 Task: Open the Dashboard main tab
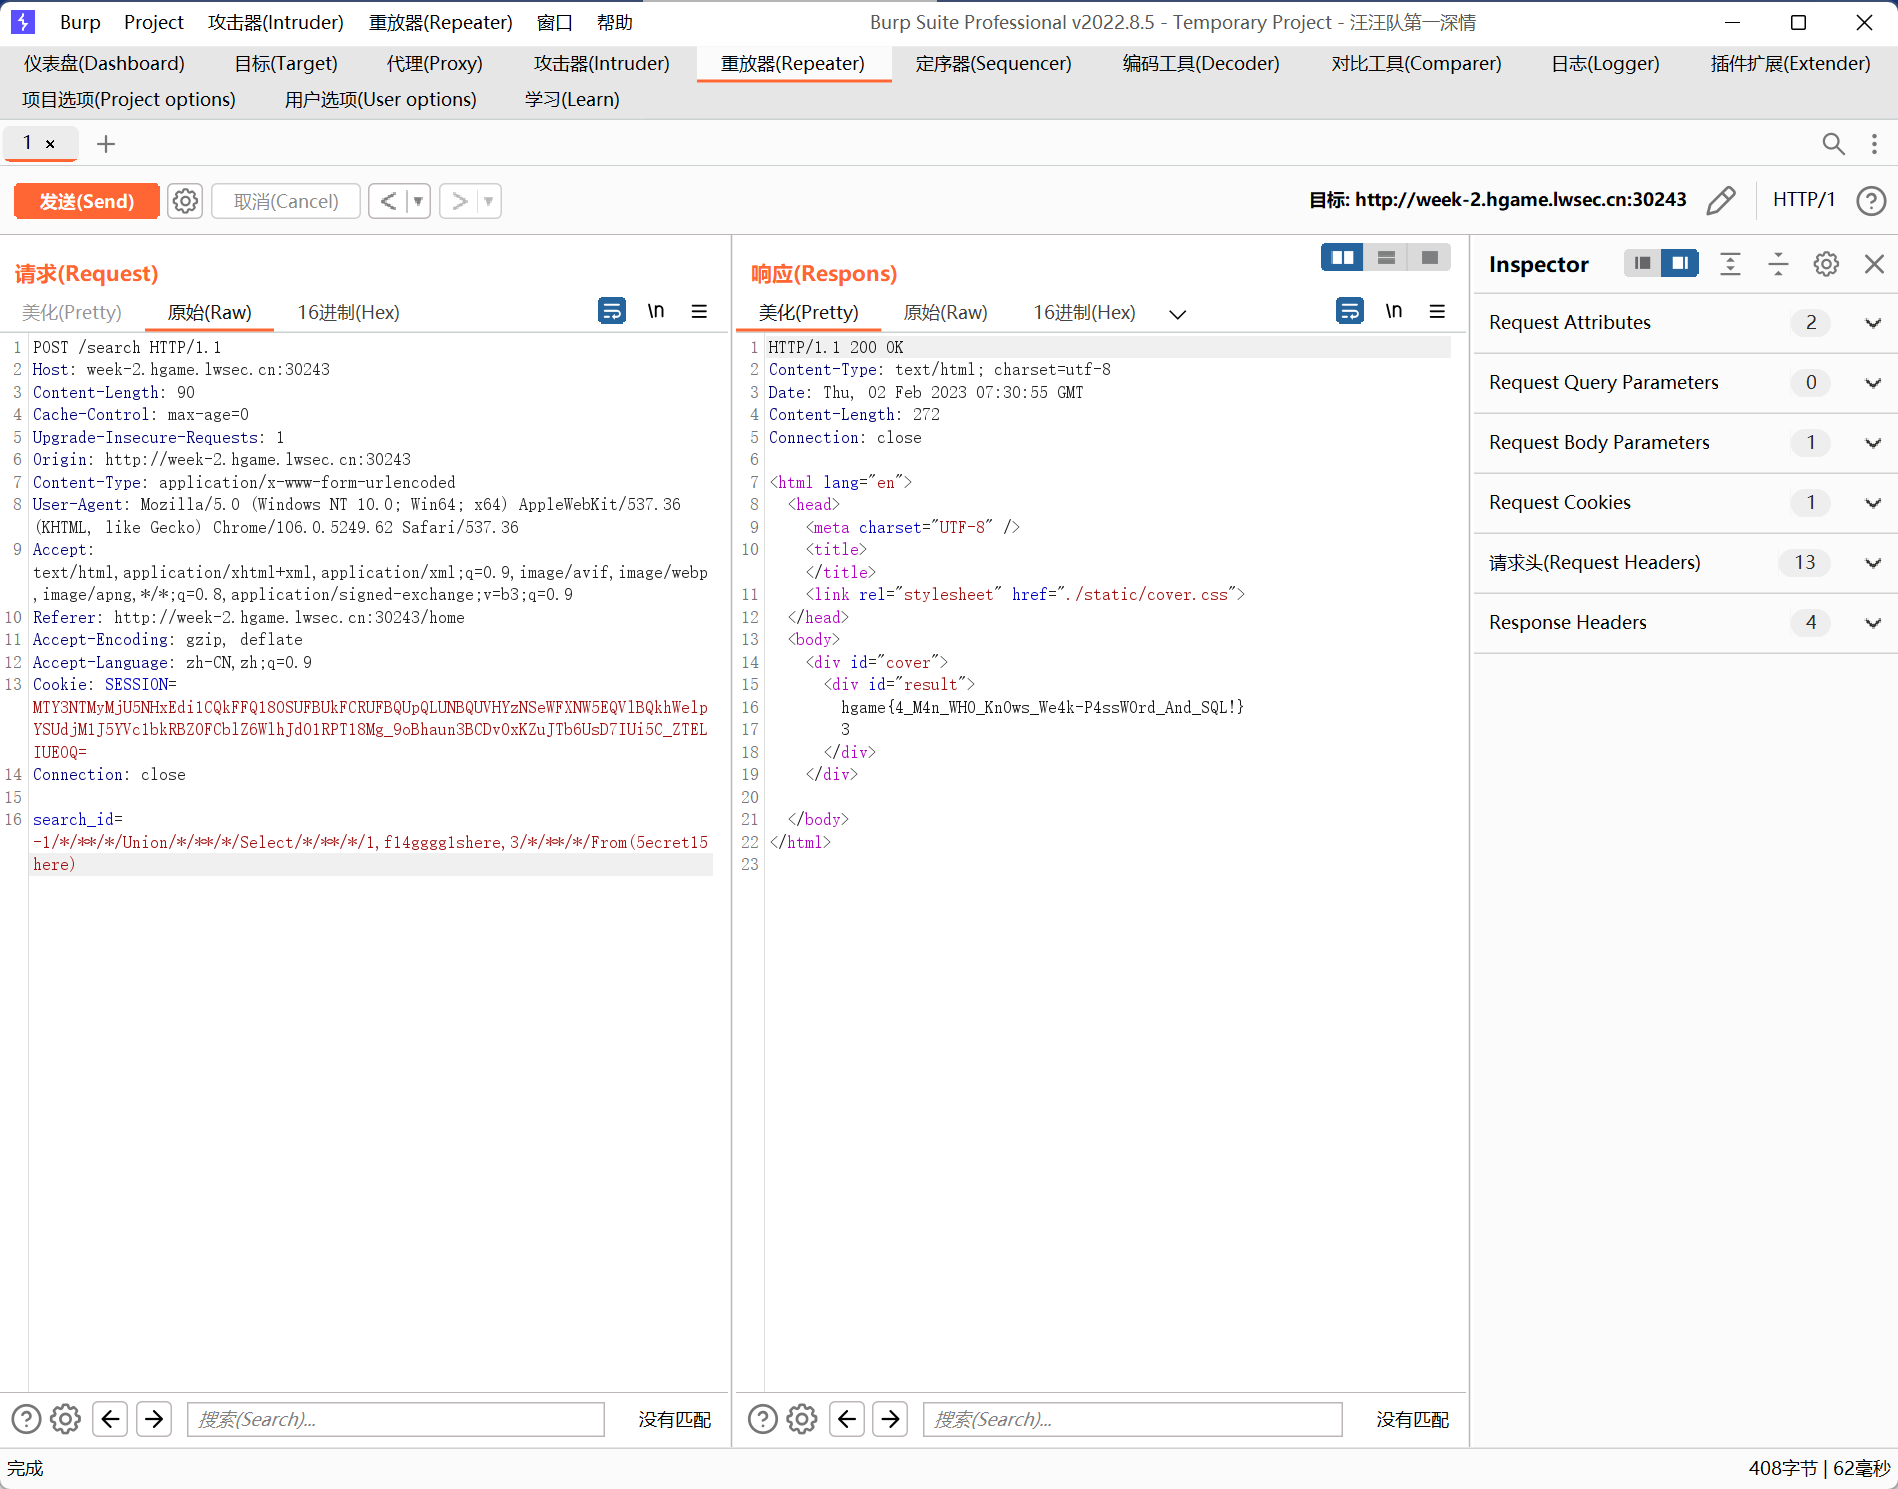point(104,63)
